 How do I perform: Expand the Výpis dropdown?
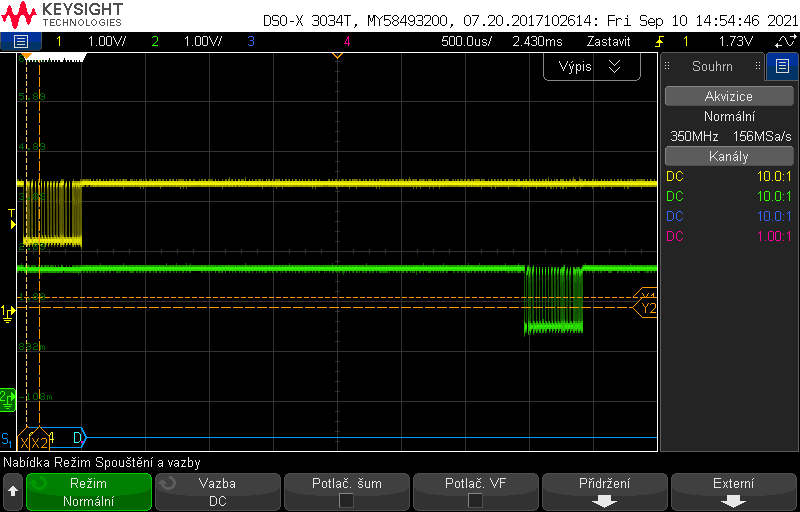pyautogui.click(x=591, y=66)
